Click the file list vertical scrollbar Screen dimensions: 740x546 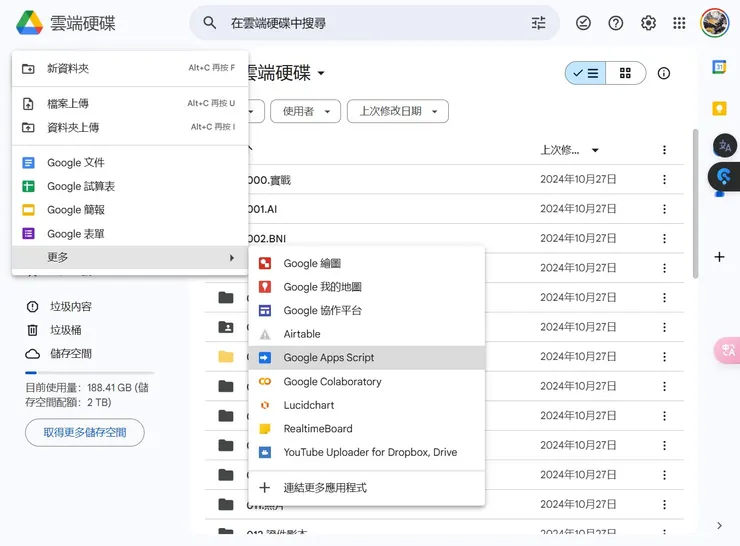click(x=695, y=204)
